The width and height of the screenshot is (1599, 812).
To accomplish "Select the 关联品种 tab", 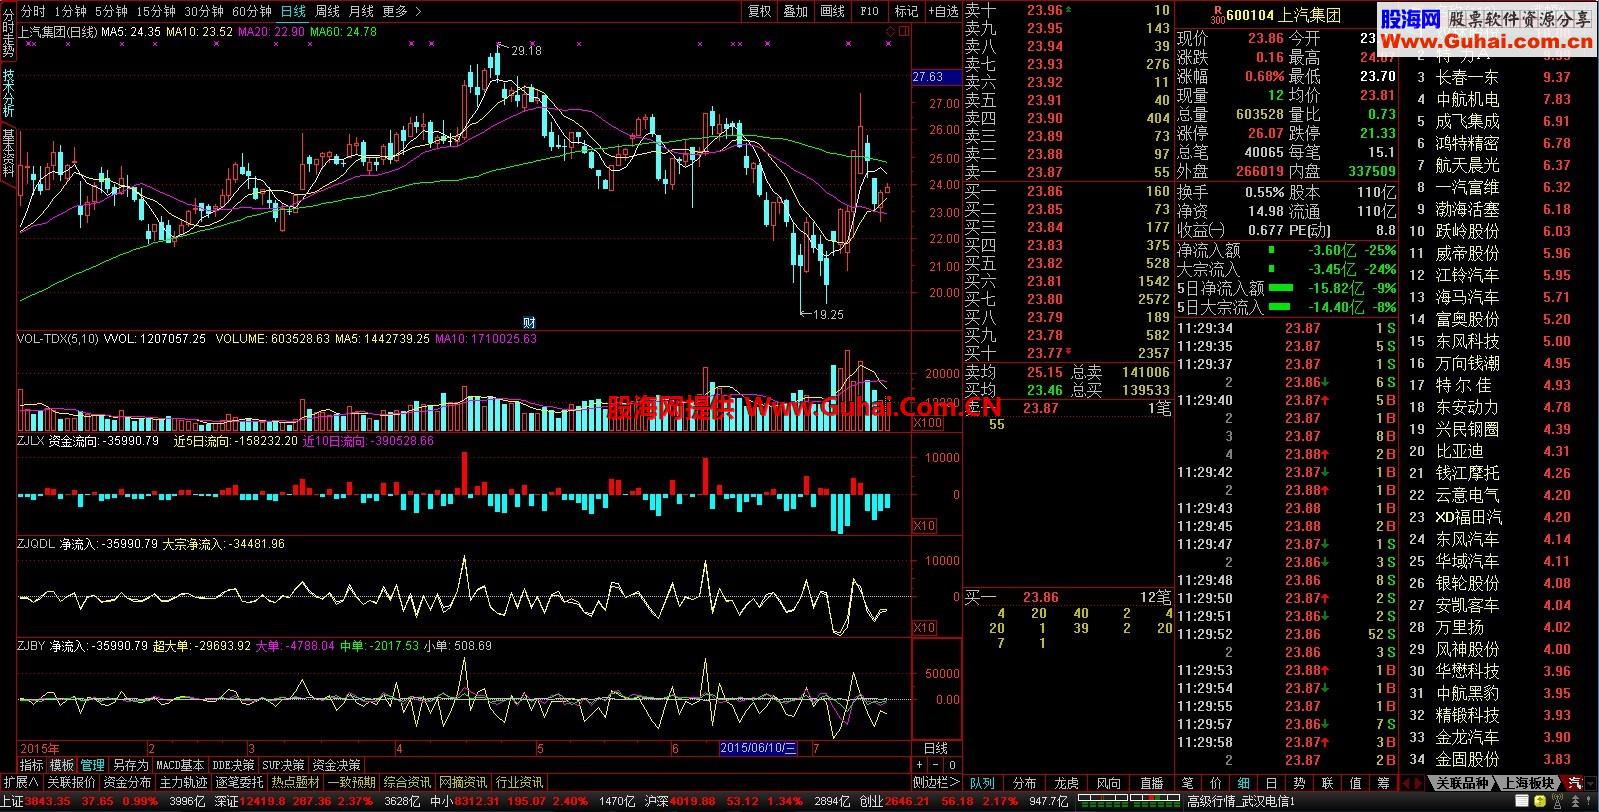I will (x=1463, y=783).
